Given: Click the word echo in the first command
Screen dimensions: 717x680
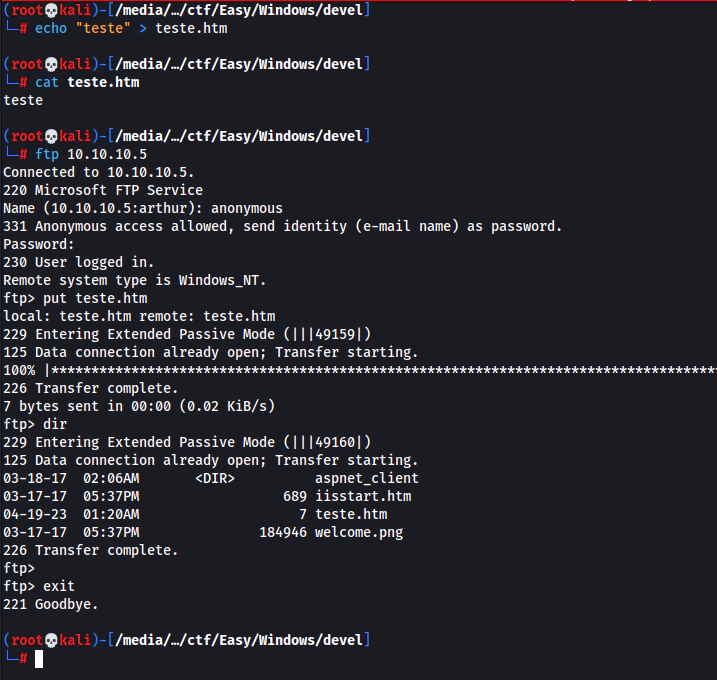Looking at the screenshot, I should pos(51,28).
